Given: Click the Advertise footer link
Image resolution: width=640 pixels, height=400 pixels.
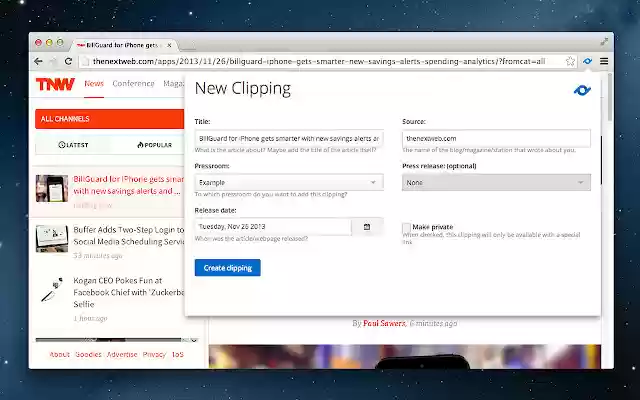Looking at the screenshot, I should [122, 354].
